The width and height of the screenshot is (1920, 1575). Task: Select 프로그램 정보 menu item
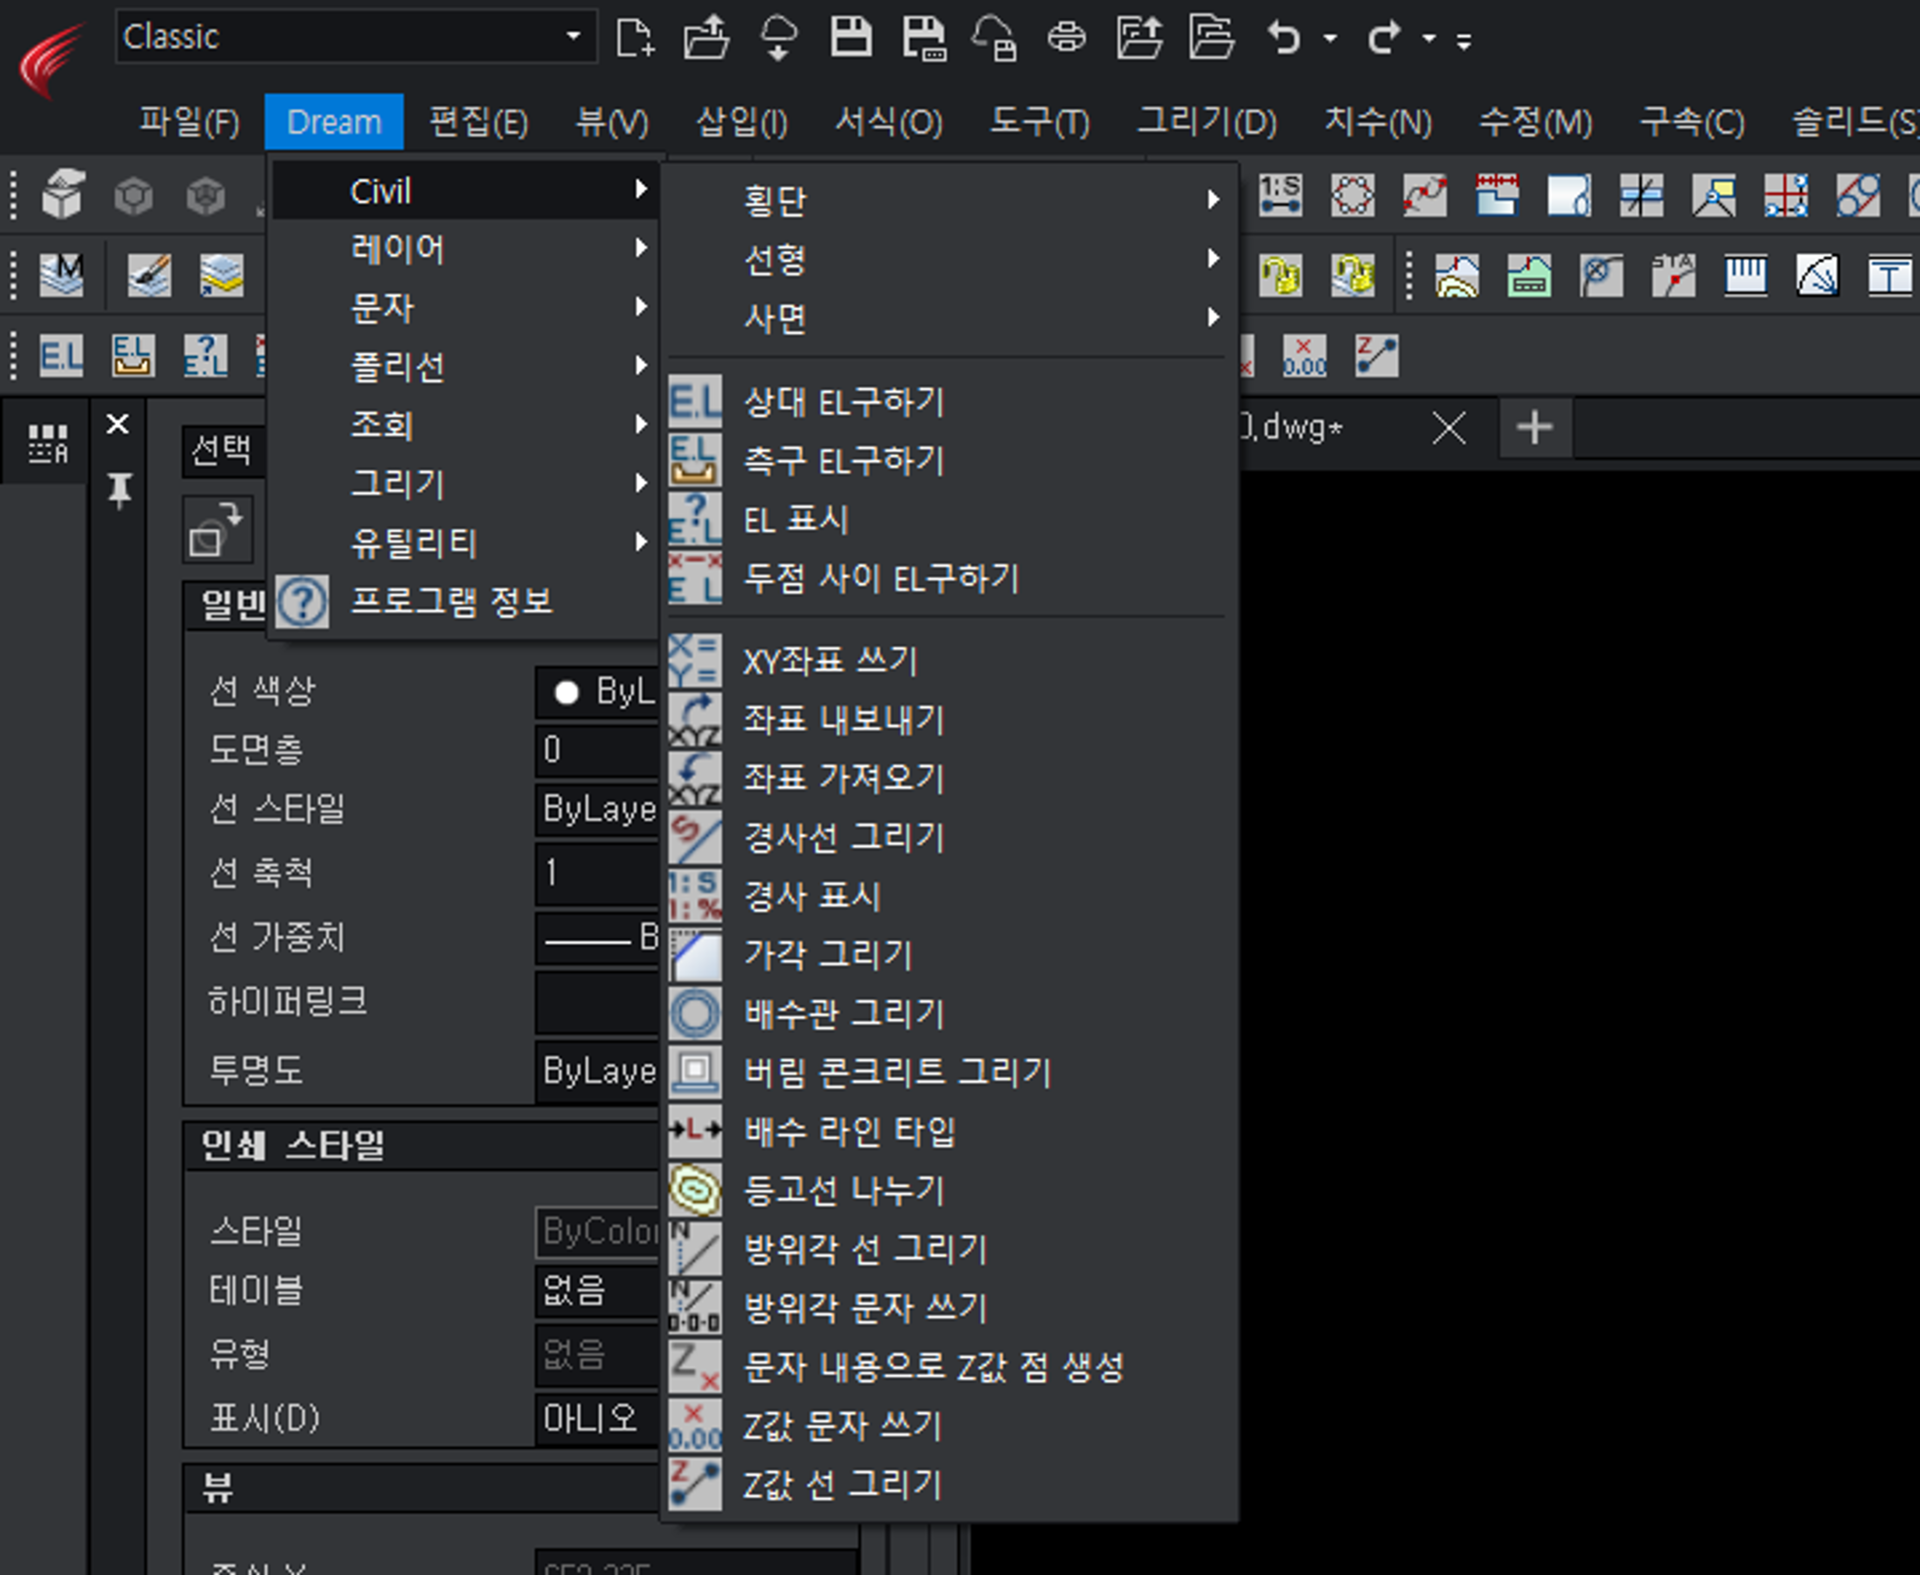point(465,601)
